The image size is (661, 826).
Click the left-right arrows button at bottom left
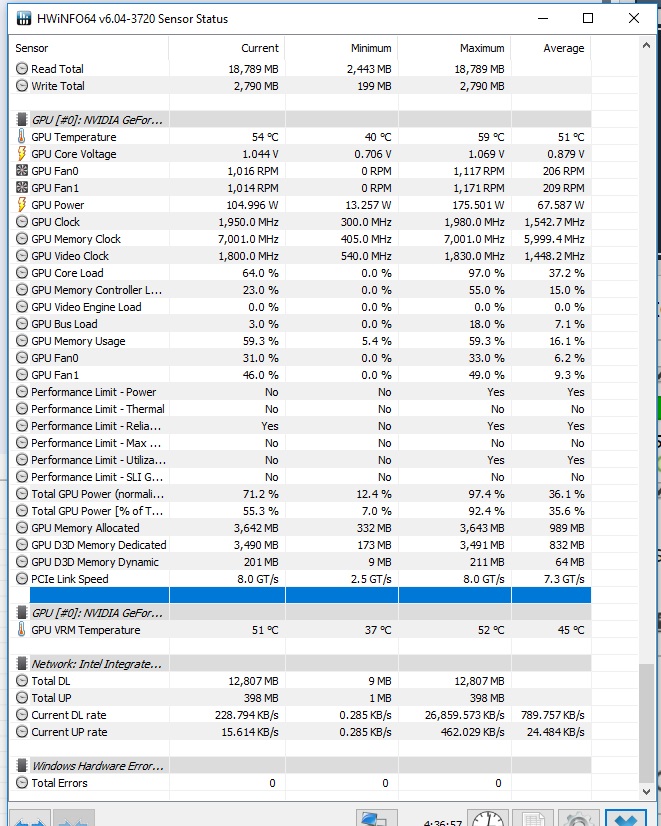click(31, 818)
